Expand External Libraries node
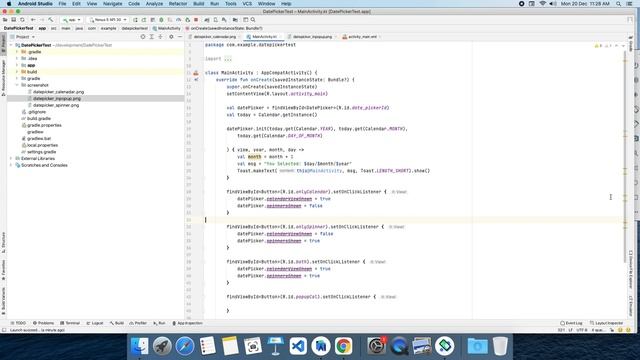The width and height of the screenshot is (640, 360). (11, 158)
